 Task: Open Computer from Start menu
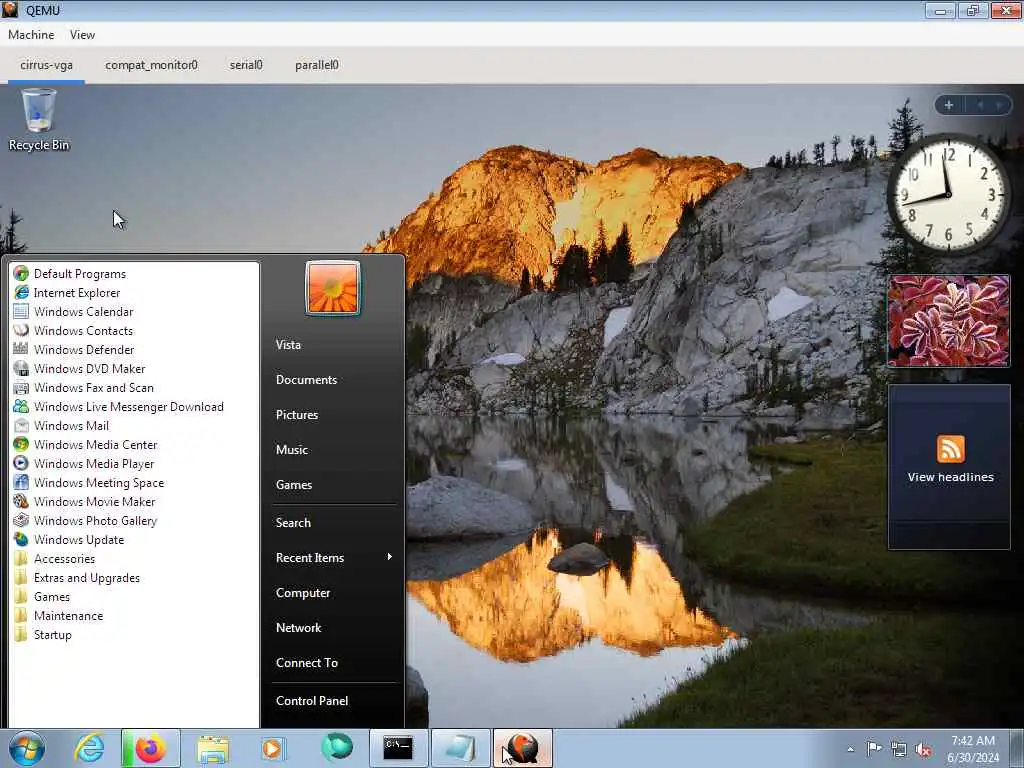click(303, 592)
